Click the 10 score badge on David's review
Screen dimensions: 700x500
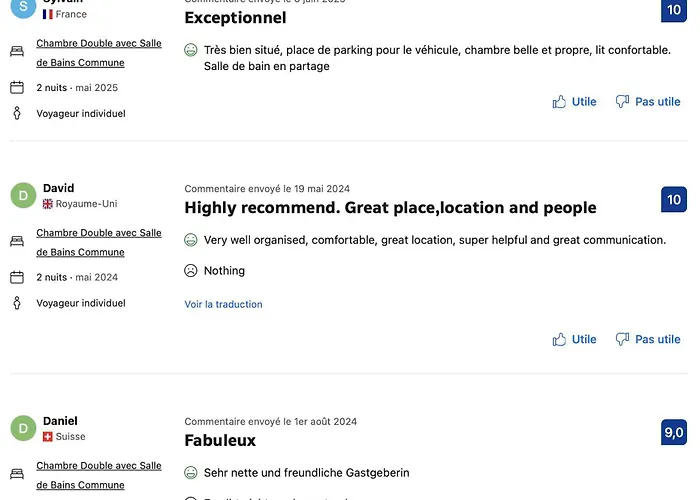click(x=674, y=199)
